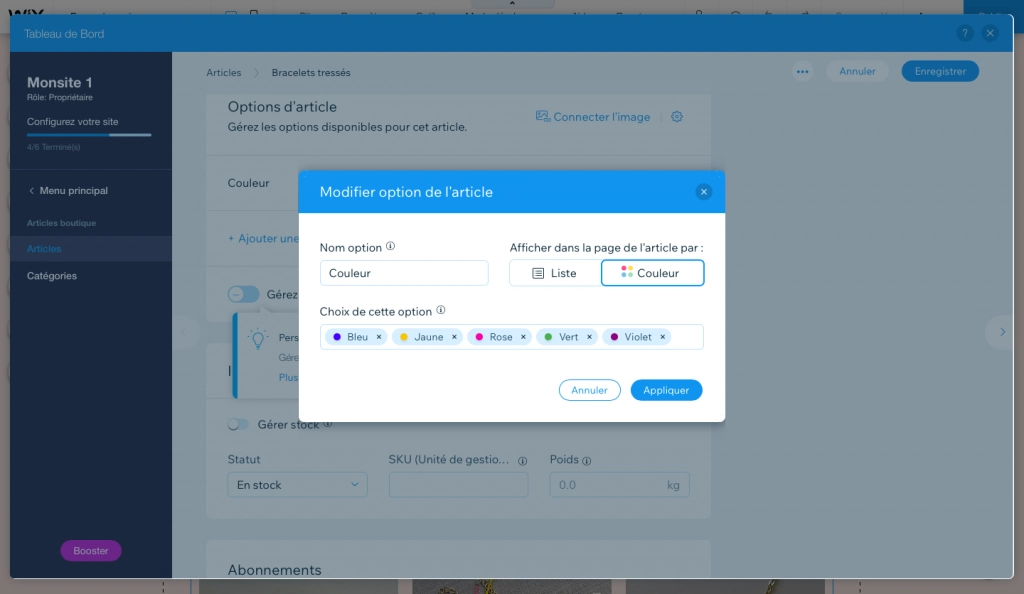Click the site setup progress bar
The width and height of the screenshot is (1024, 594).
click(89, 134)
